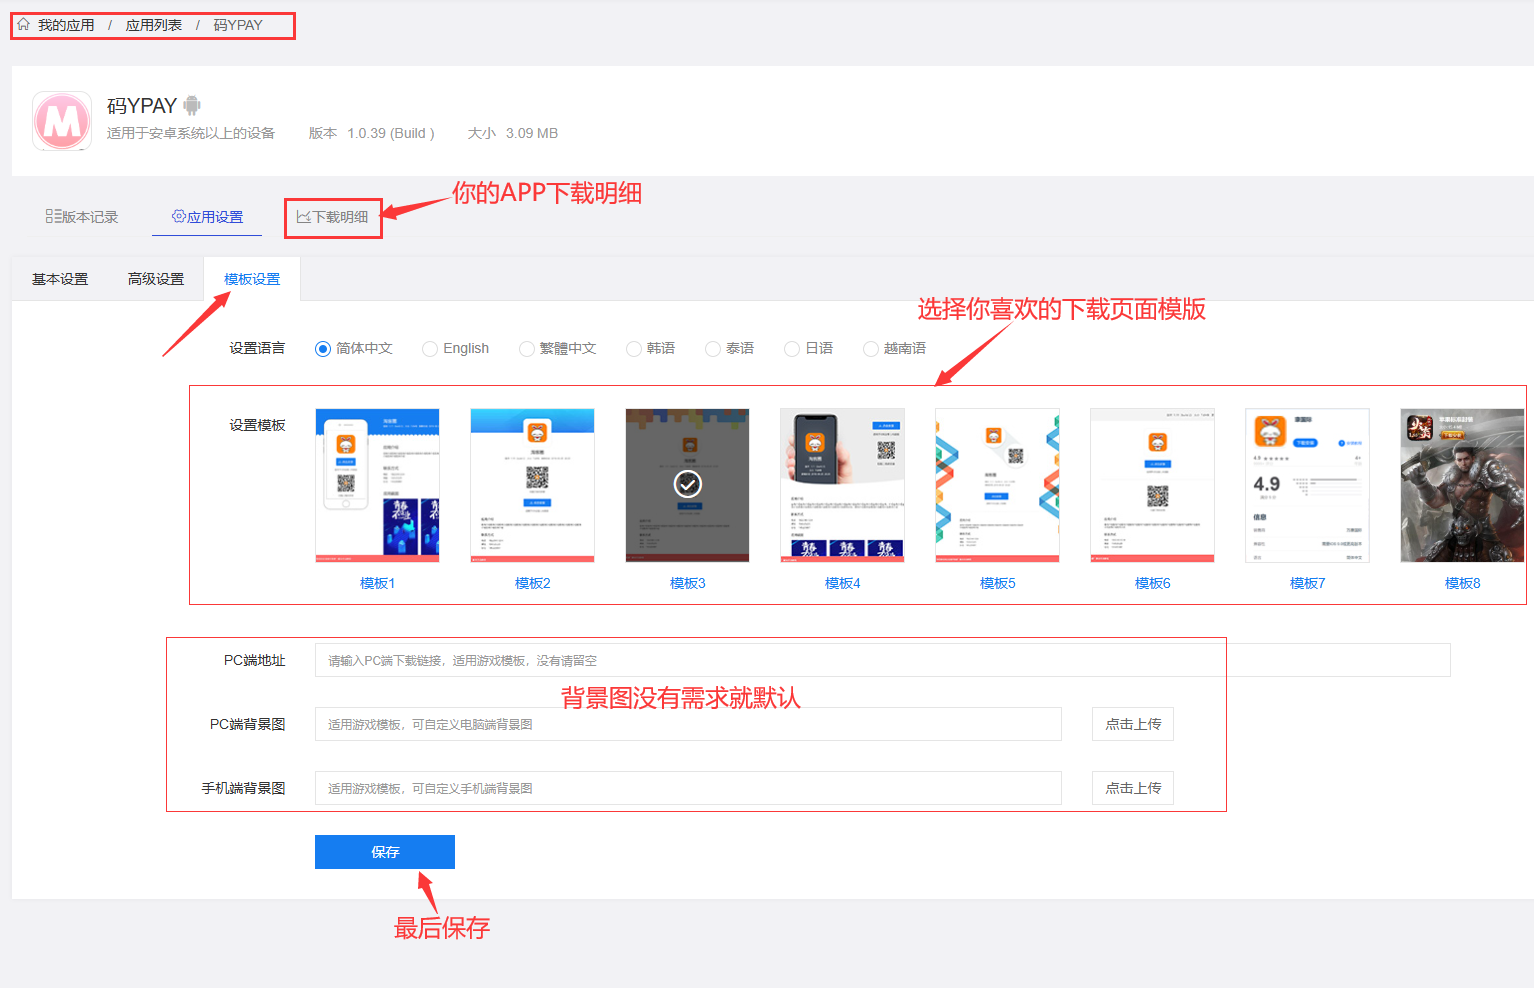The height and width of the screenshot is (988, 1534).
Task: Click the home icon in breadcrumb
Action: click(24, 25)
